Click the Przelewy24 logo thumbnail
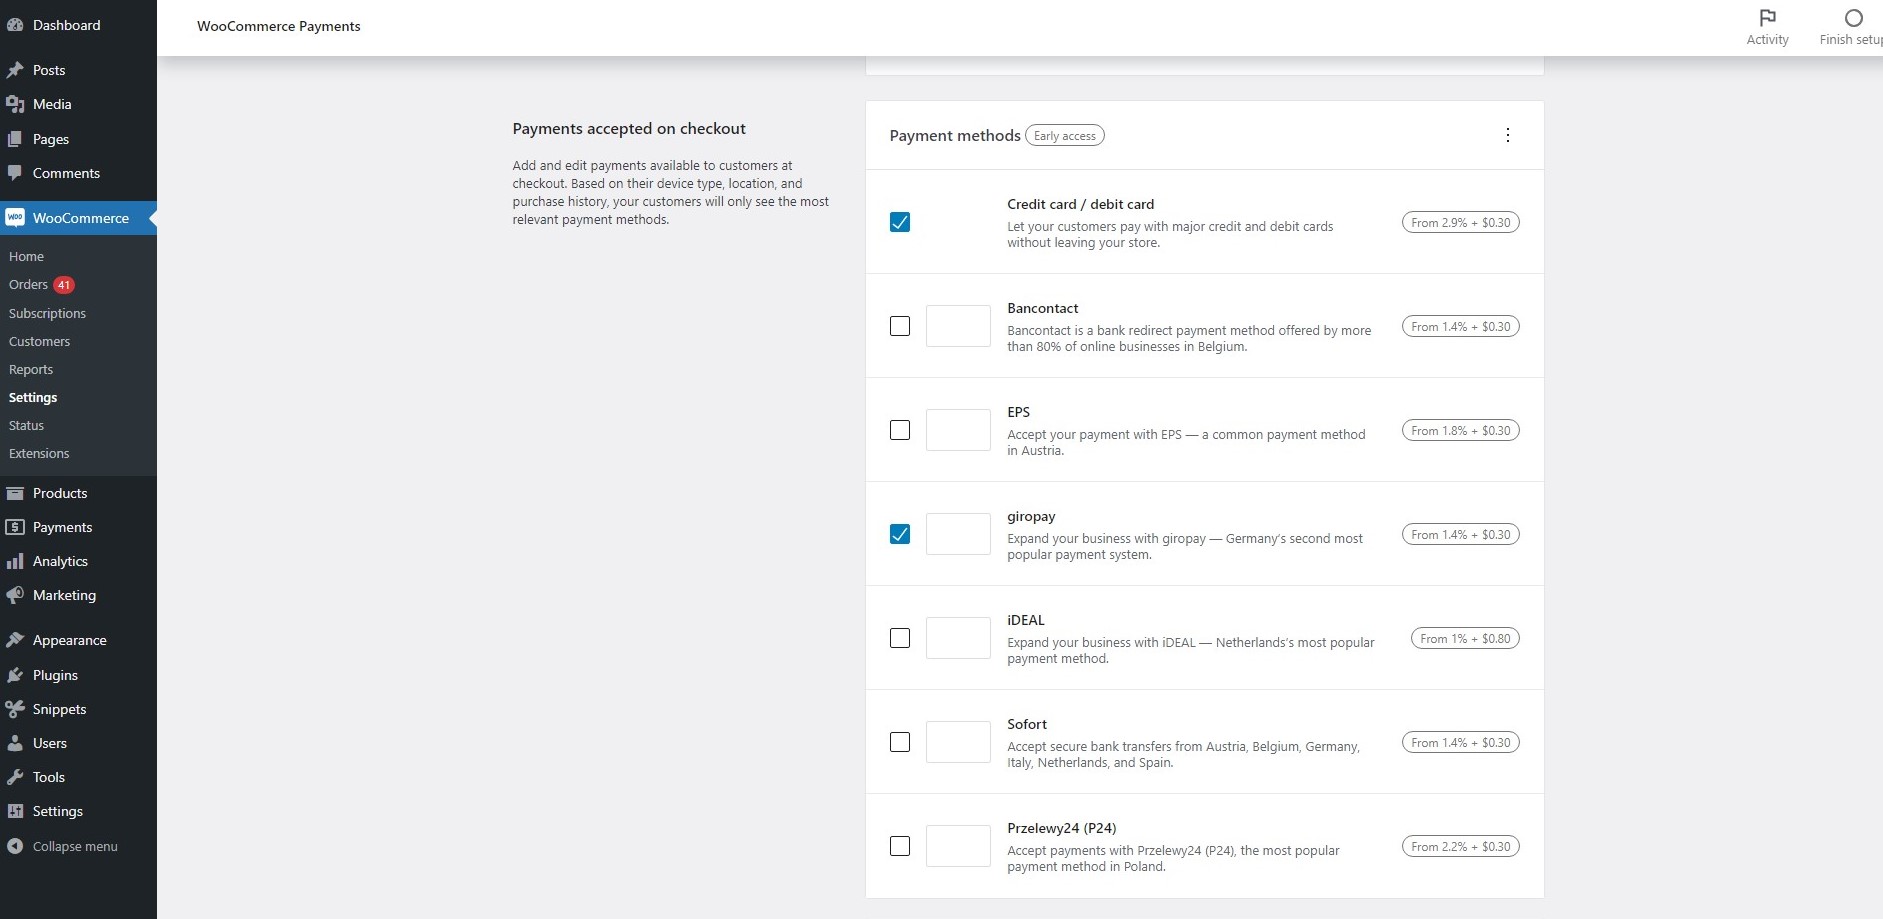The image size is (1883, 919). [958, 846]
